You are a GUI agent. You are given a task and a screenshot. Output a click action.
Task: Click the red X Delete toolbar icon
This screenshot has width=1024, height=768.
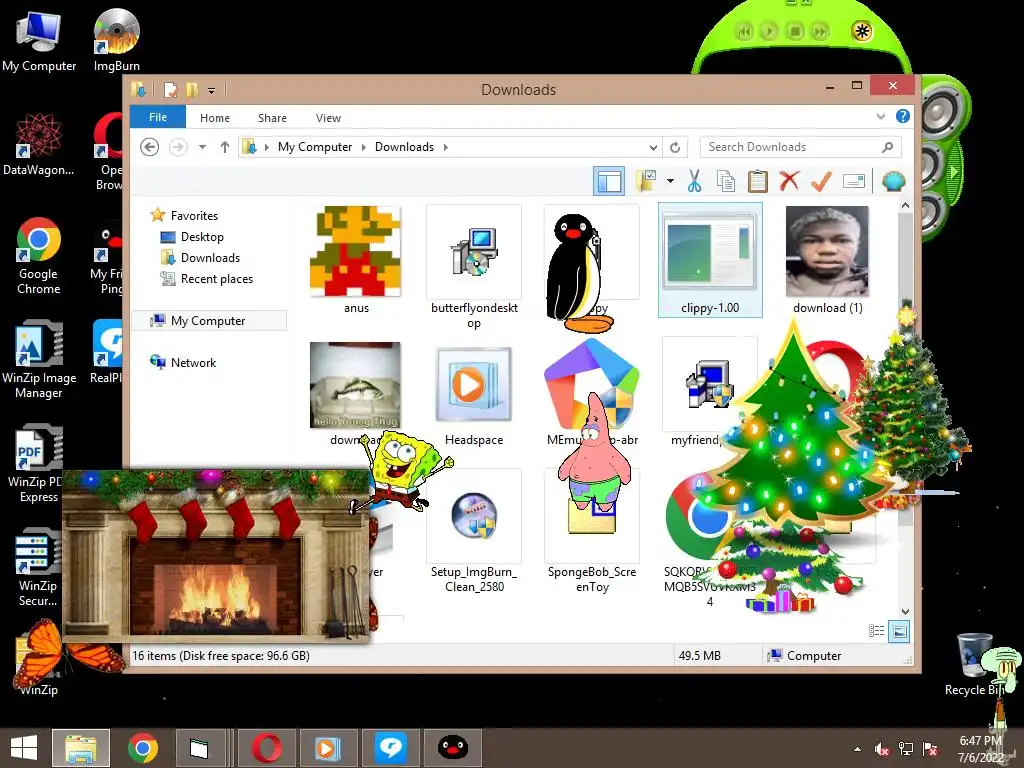coord(789,180)
